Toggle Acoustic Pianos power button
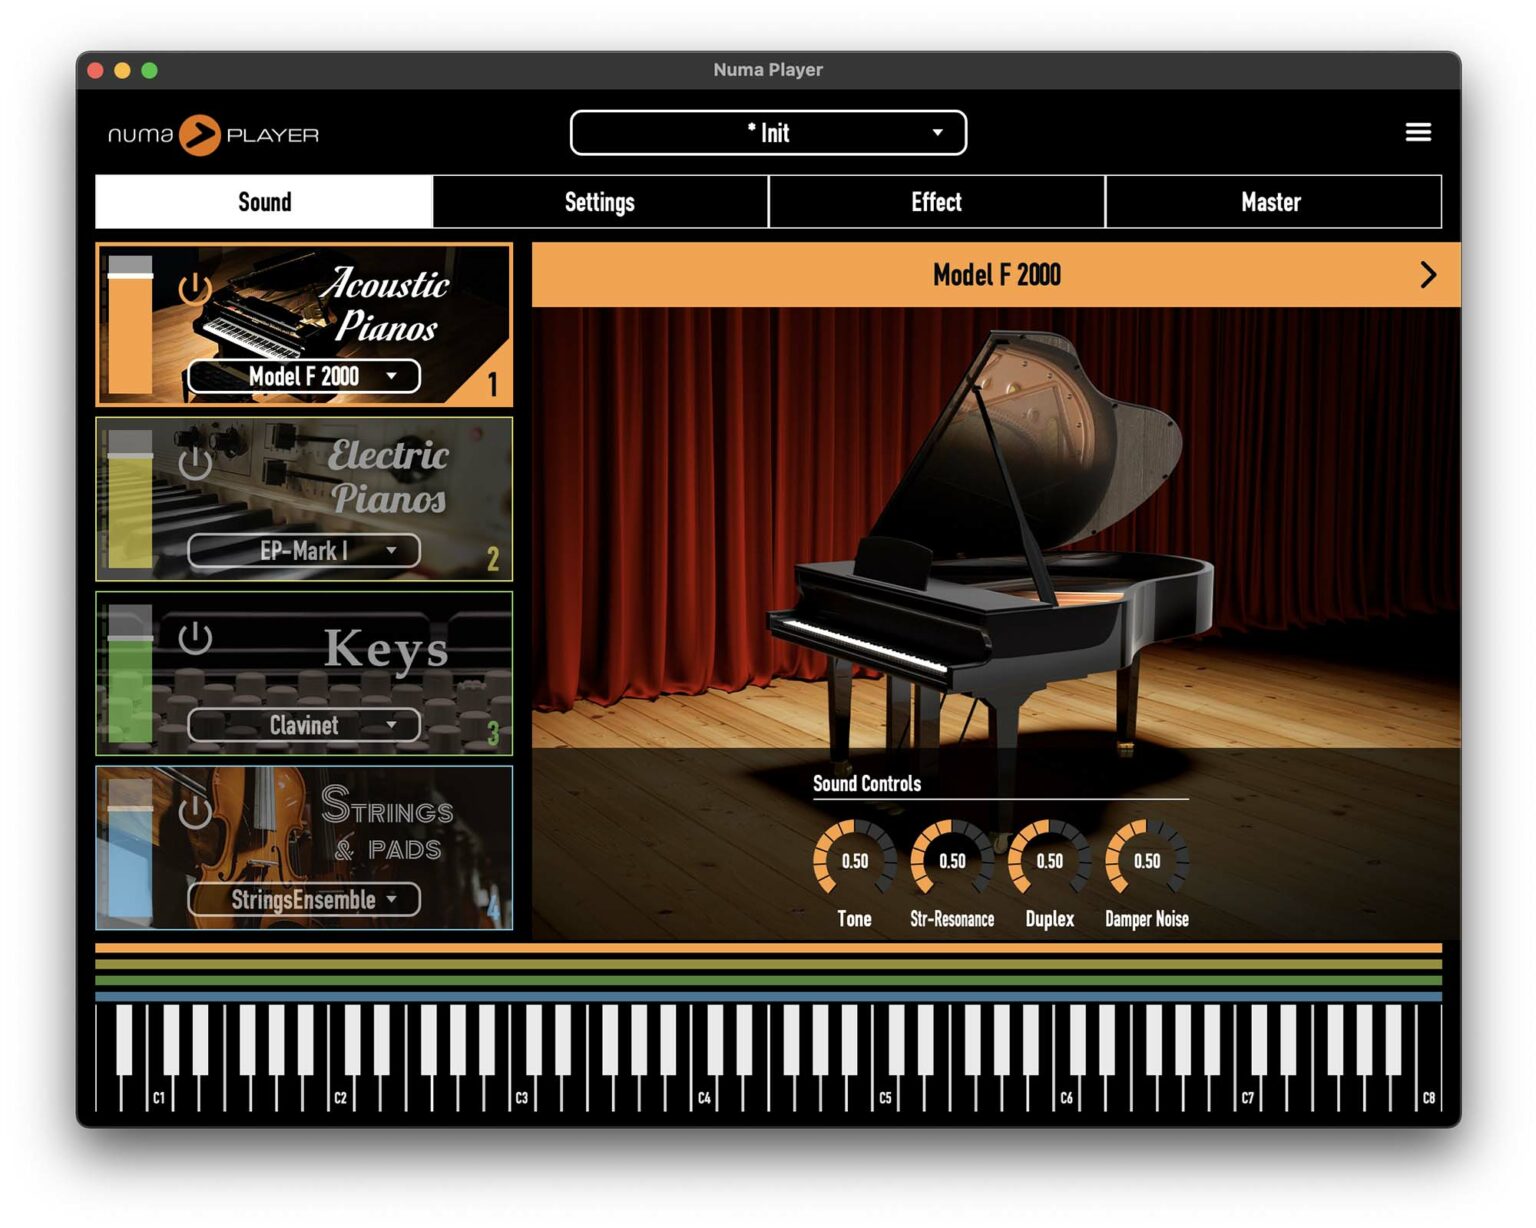 [x=194, y=289]
